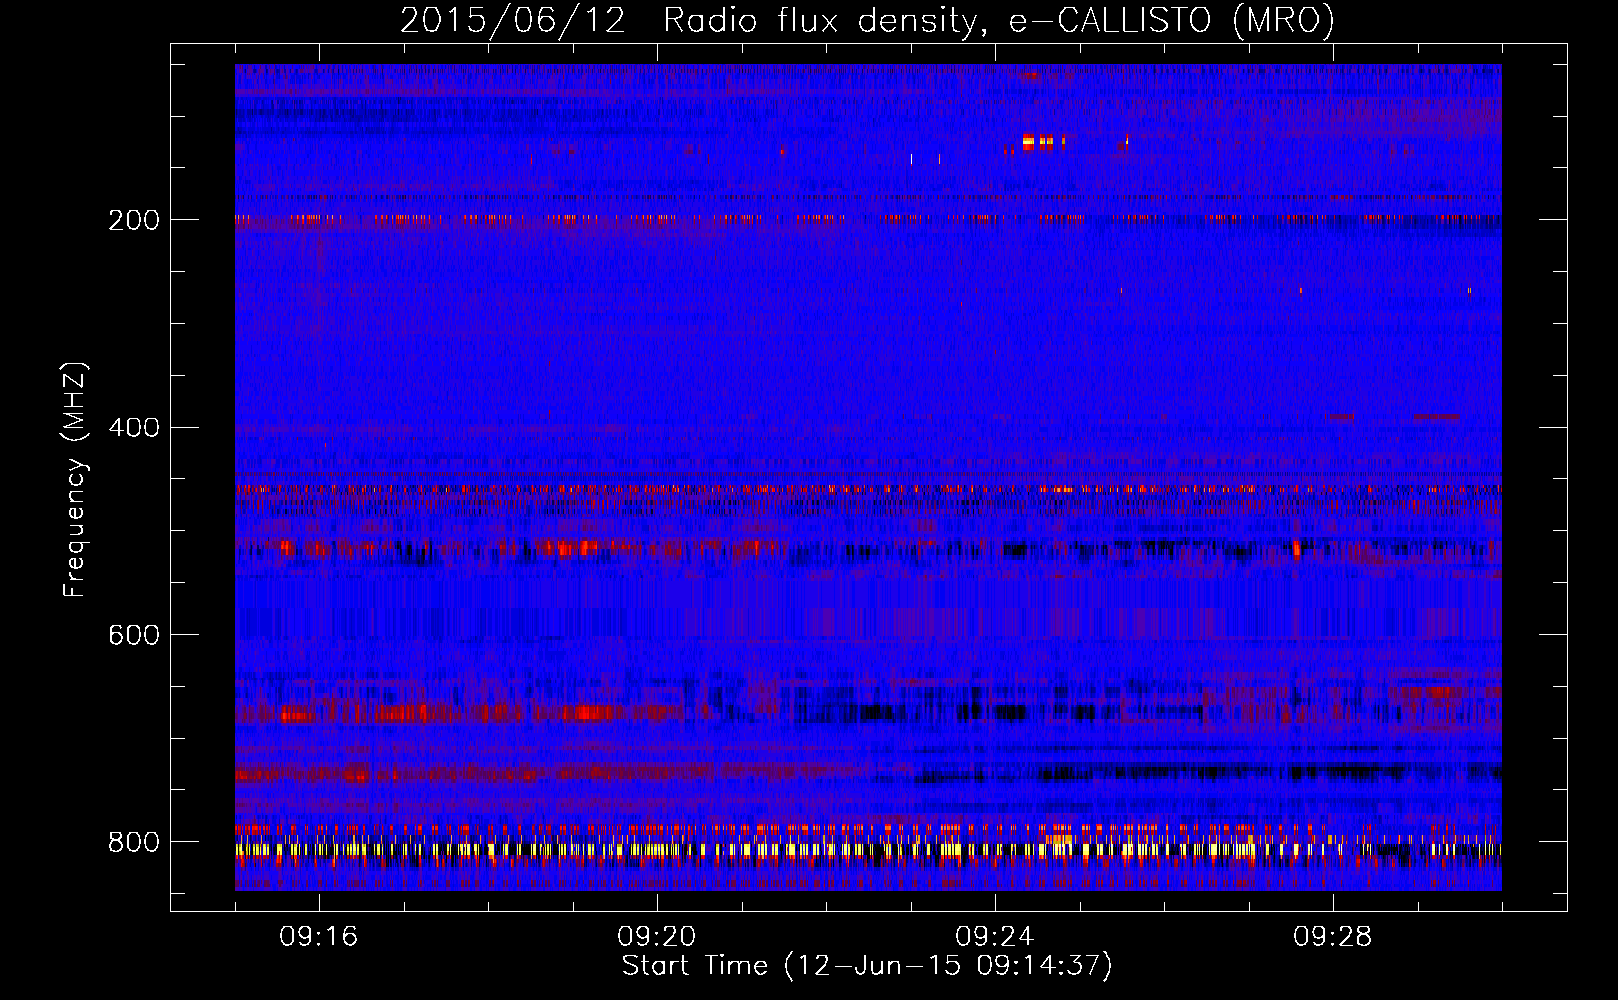1618x1000 pixels.
Task: Click the 09:24 time tick label
Action: coord(995,937)
